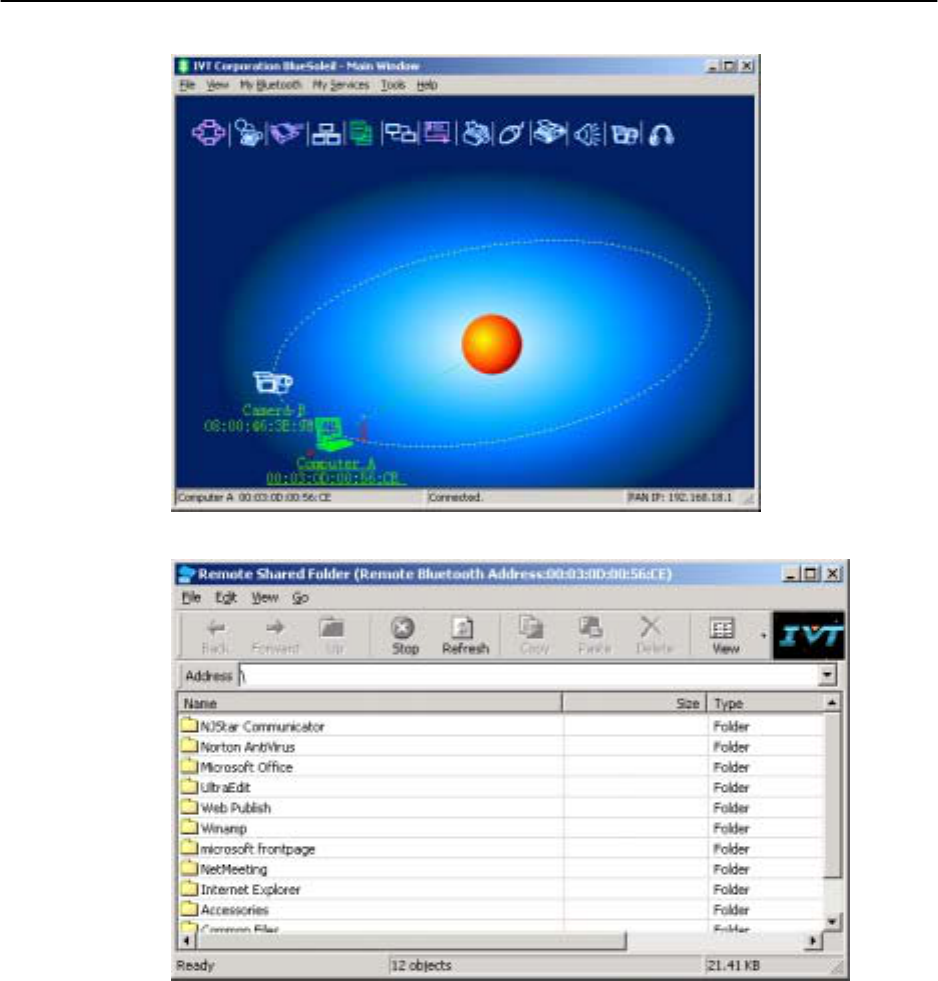Select the Headset service icon
The height and width of the screenshot is (981, 938).
click(x=661, y=135)
